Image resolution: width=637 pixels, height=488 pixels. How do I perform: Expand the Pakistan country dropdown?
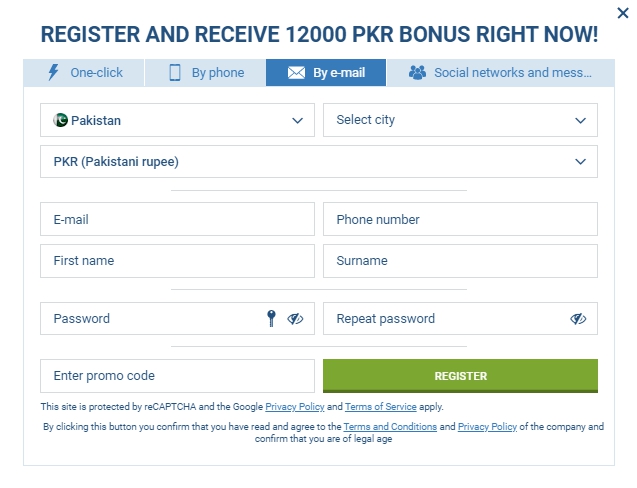[x=177, y=120]
